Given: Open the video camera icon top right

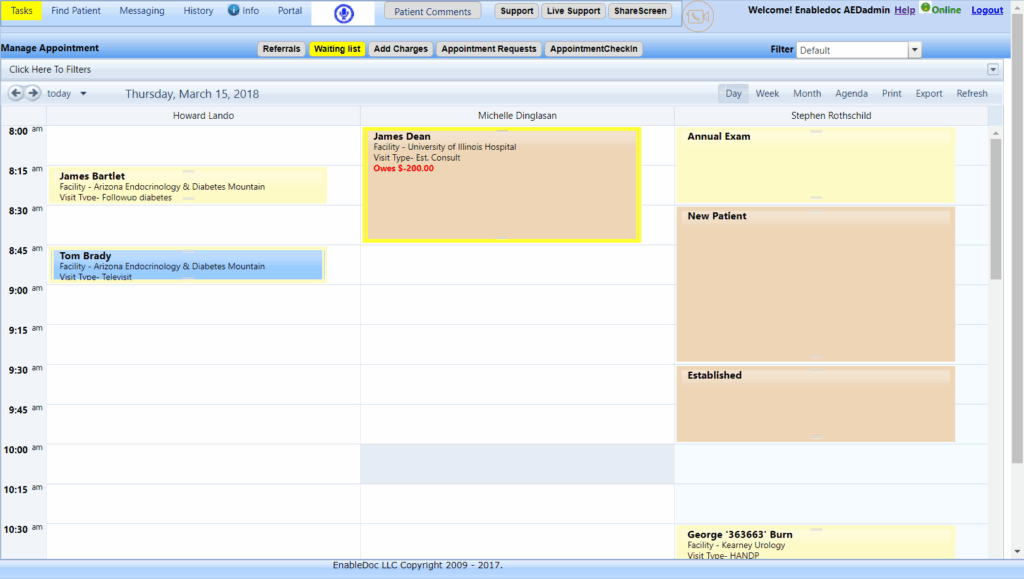Looking at the screenshot, I should click(x=698, y=17).
